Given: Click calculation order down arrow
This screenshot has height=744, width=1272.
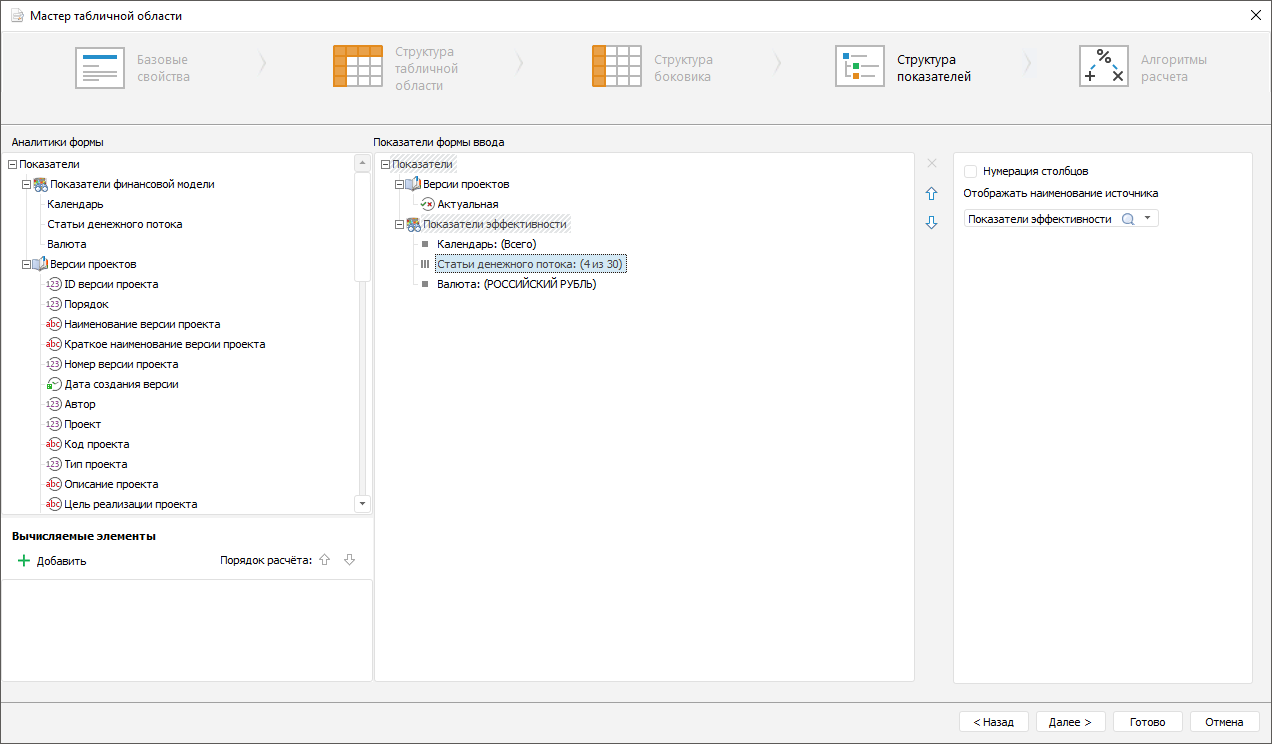Looking at the screenshot, I should point(349,561).
